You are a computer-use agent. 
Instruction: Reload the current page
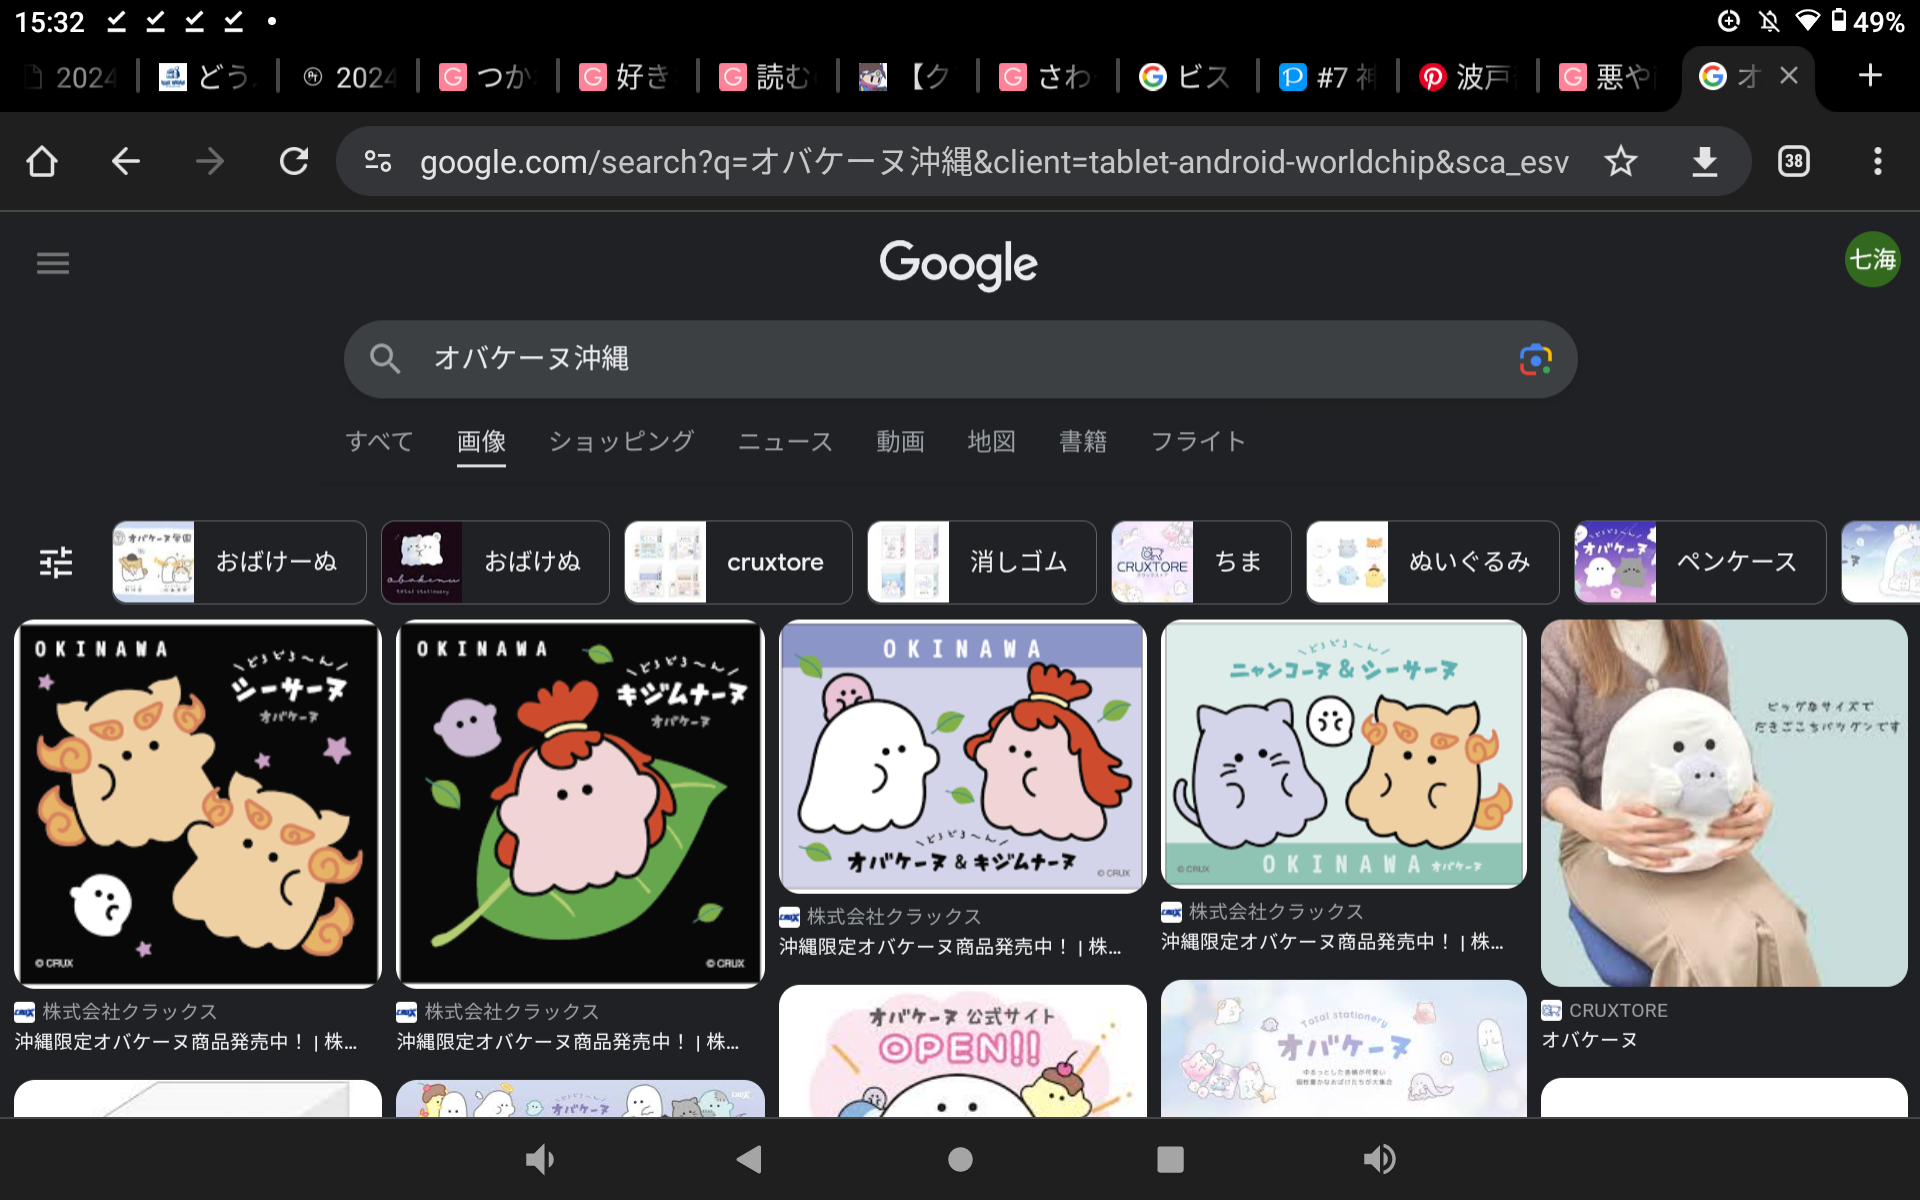tap(294, 161)
